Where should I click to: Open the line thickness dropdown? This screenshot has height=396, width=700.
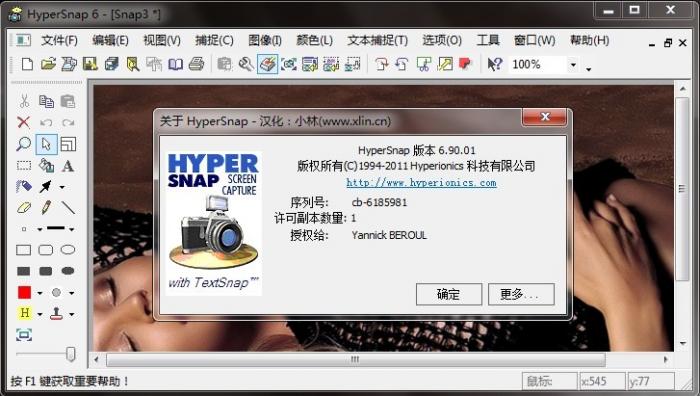click(x=71, y=229)
